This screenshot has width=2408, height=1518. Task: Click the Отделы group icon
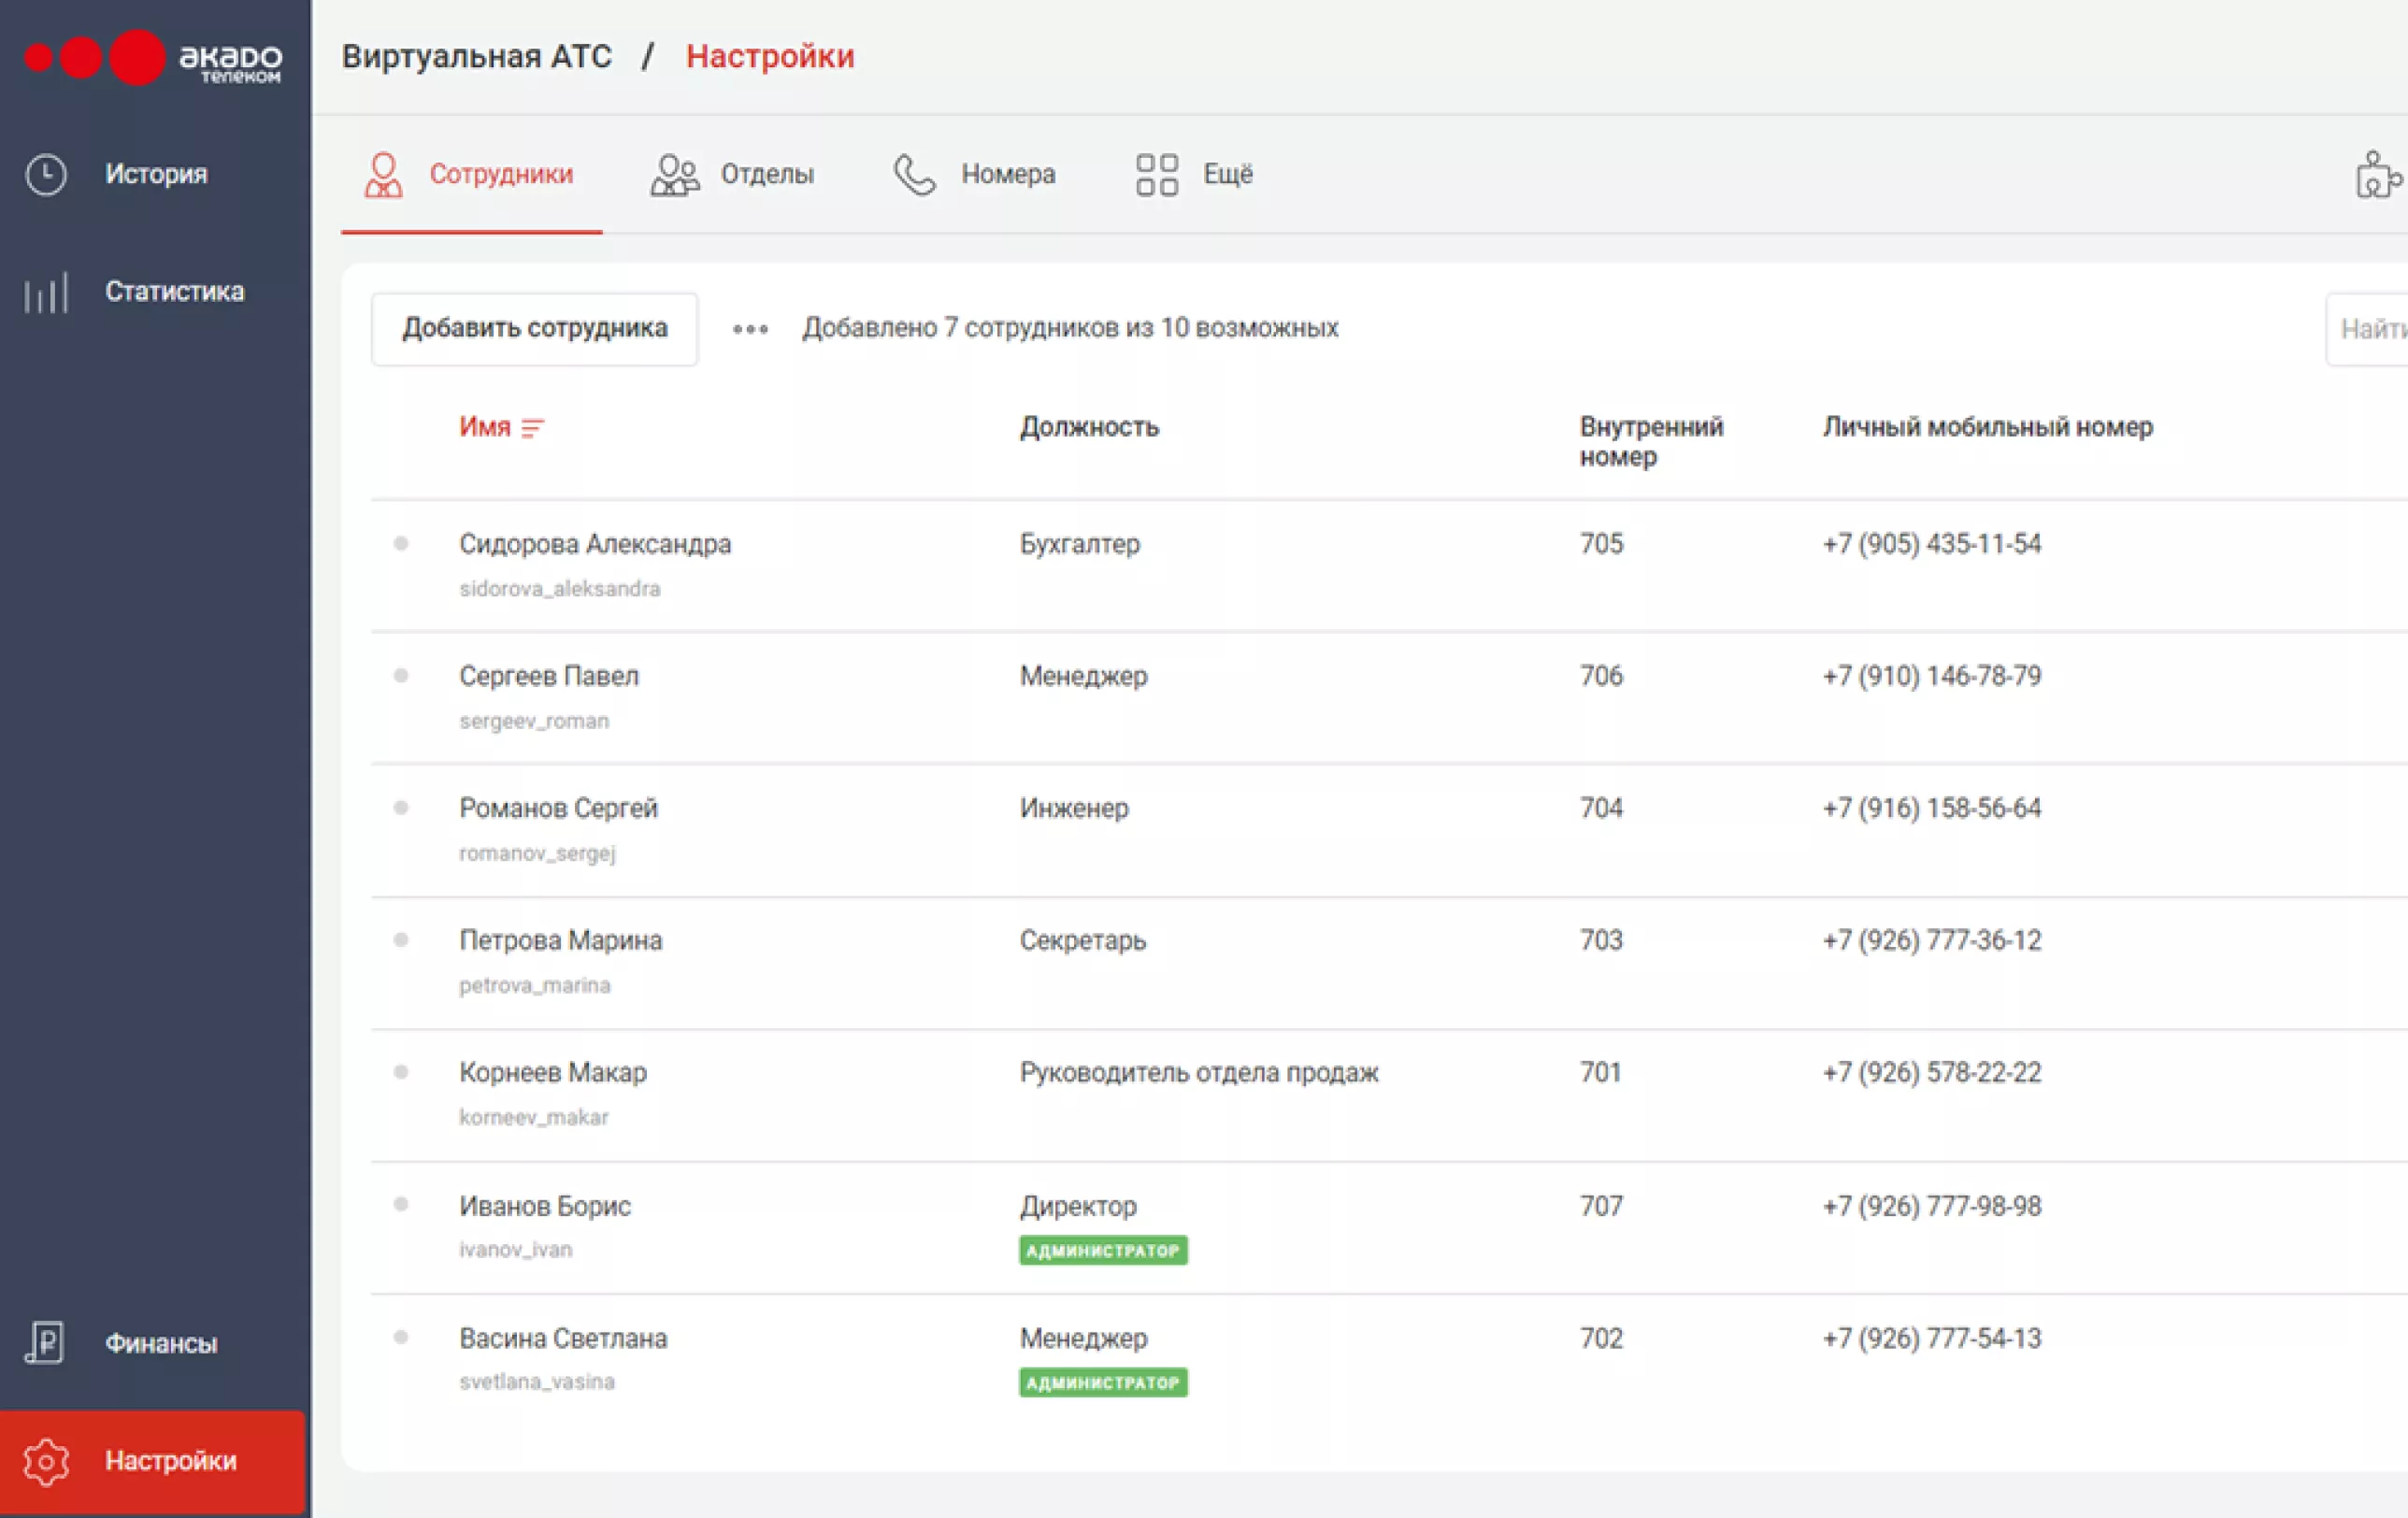tap(675, 174)
